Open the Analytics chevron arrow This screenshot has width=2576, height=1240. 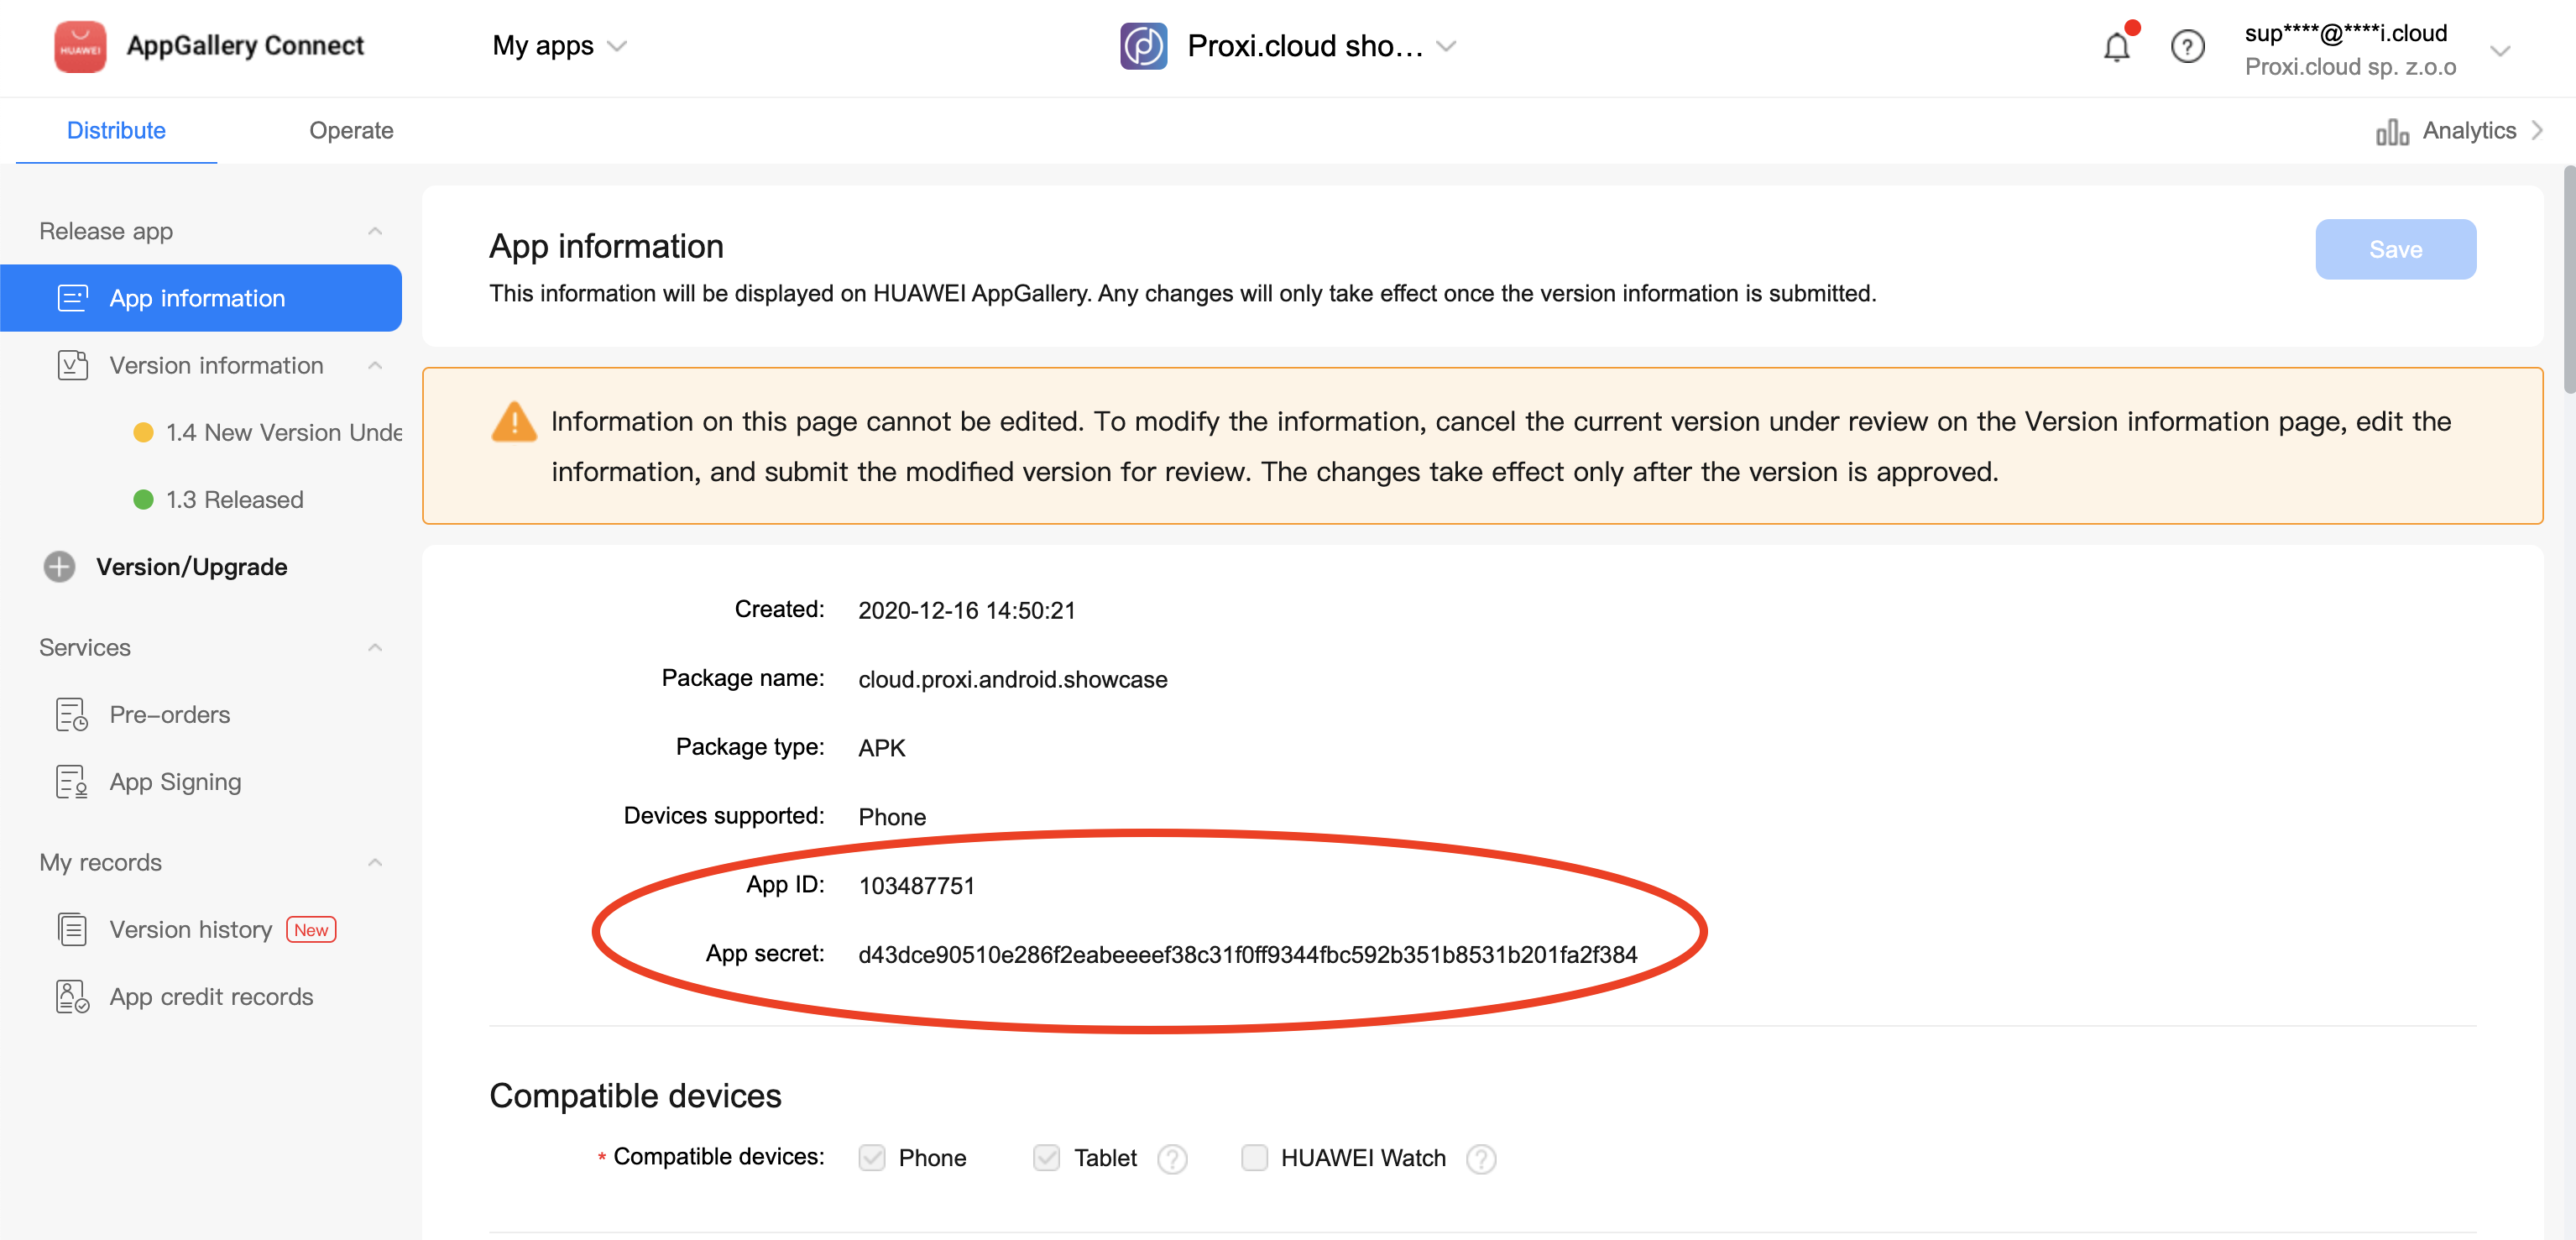pyautogui.click(x=2537, y=130)
